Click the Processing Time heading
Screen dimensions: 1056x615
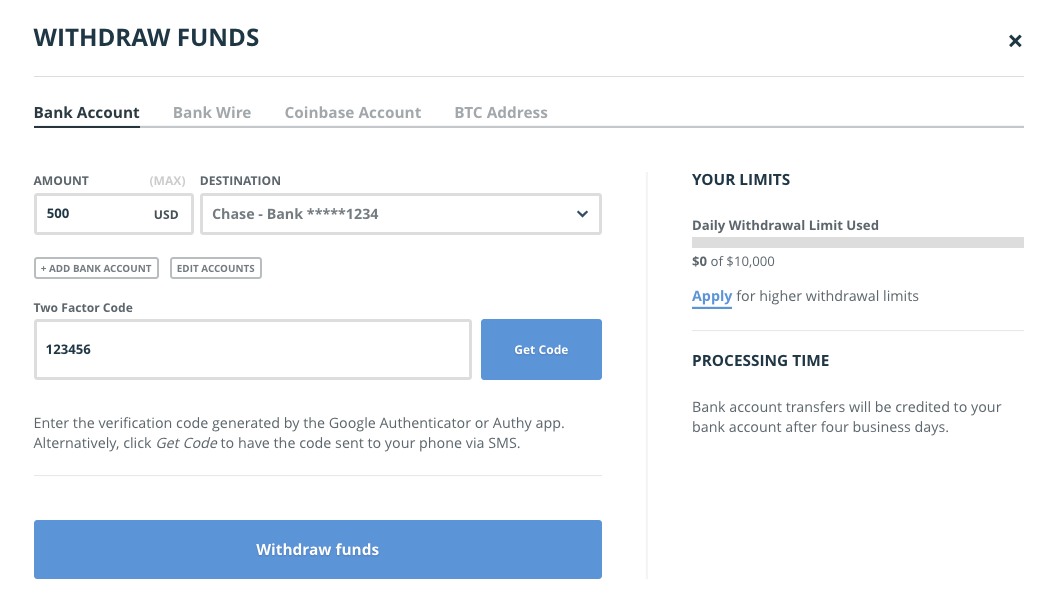click(760, 361)
